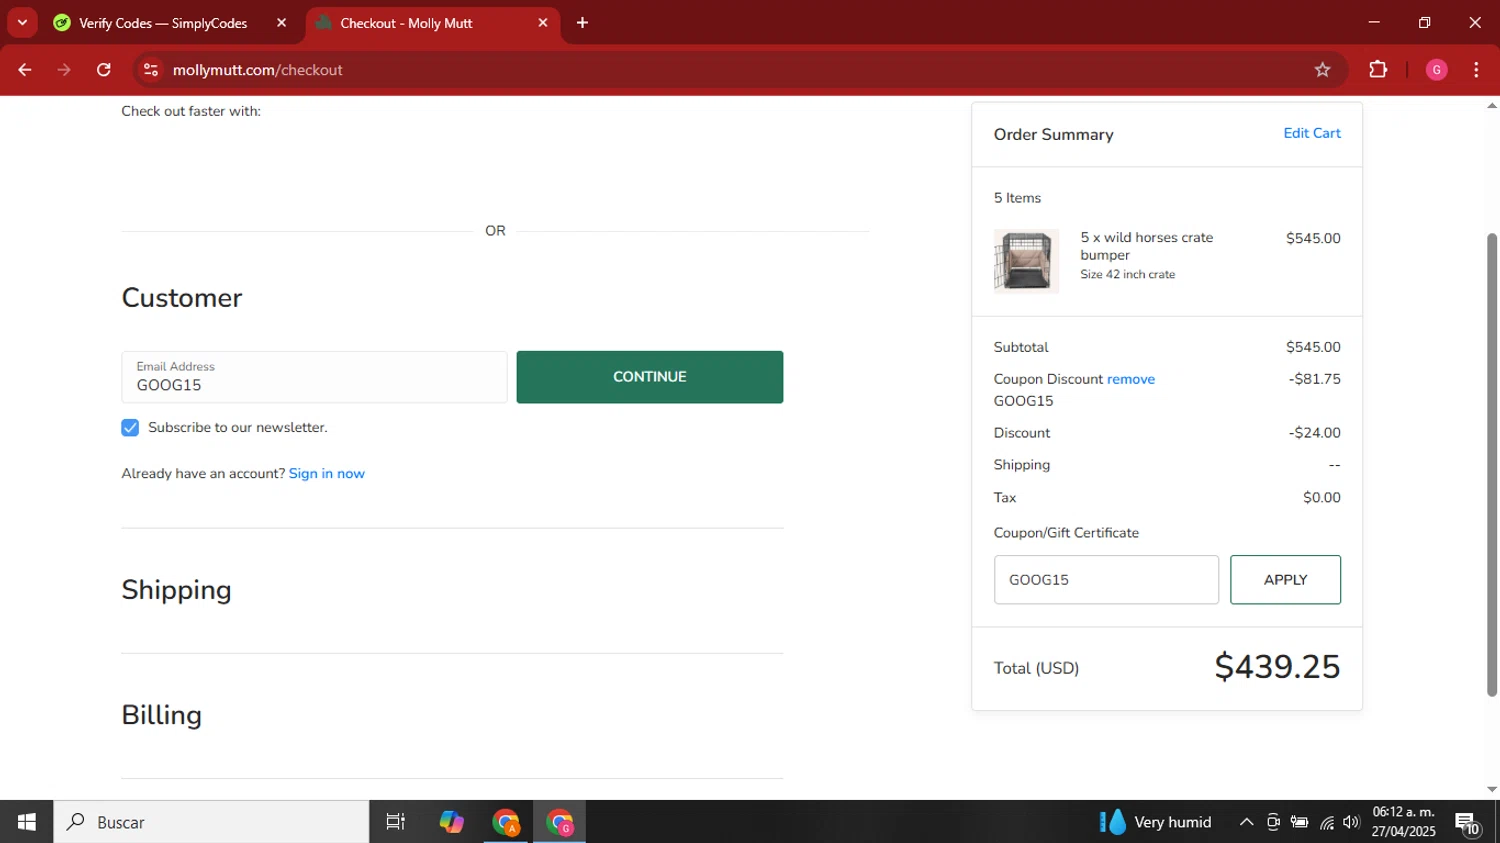Viewport: 1500px width, 843px height.
Task: Open the first Chrome taskbar icon
Action: coord(506,822)
